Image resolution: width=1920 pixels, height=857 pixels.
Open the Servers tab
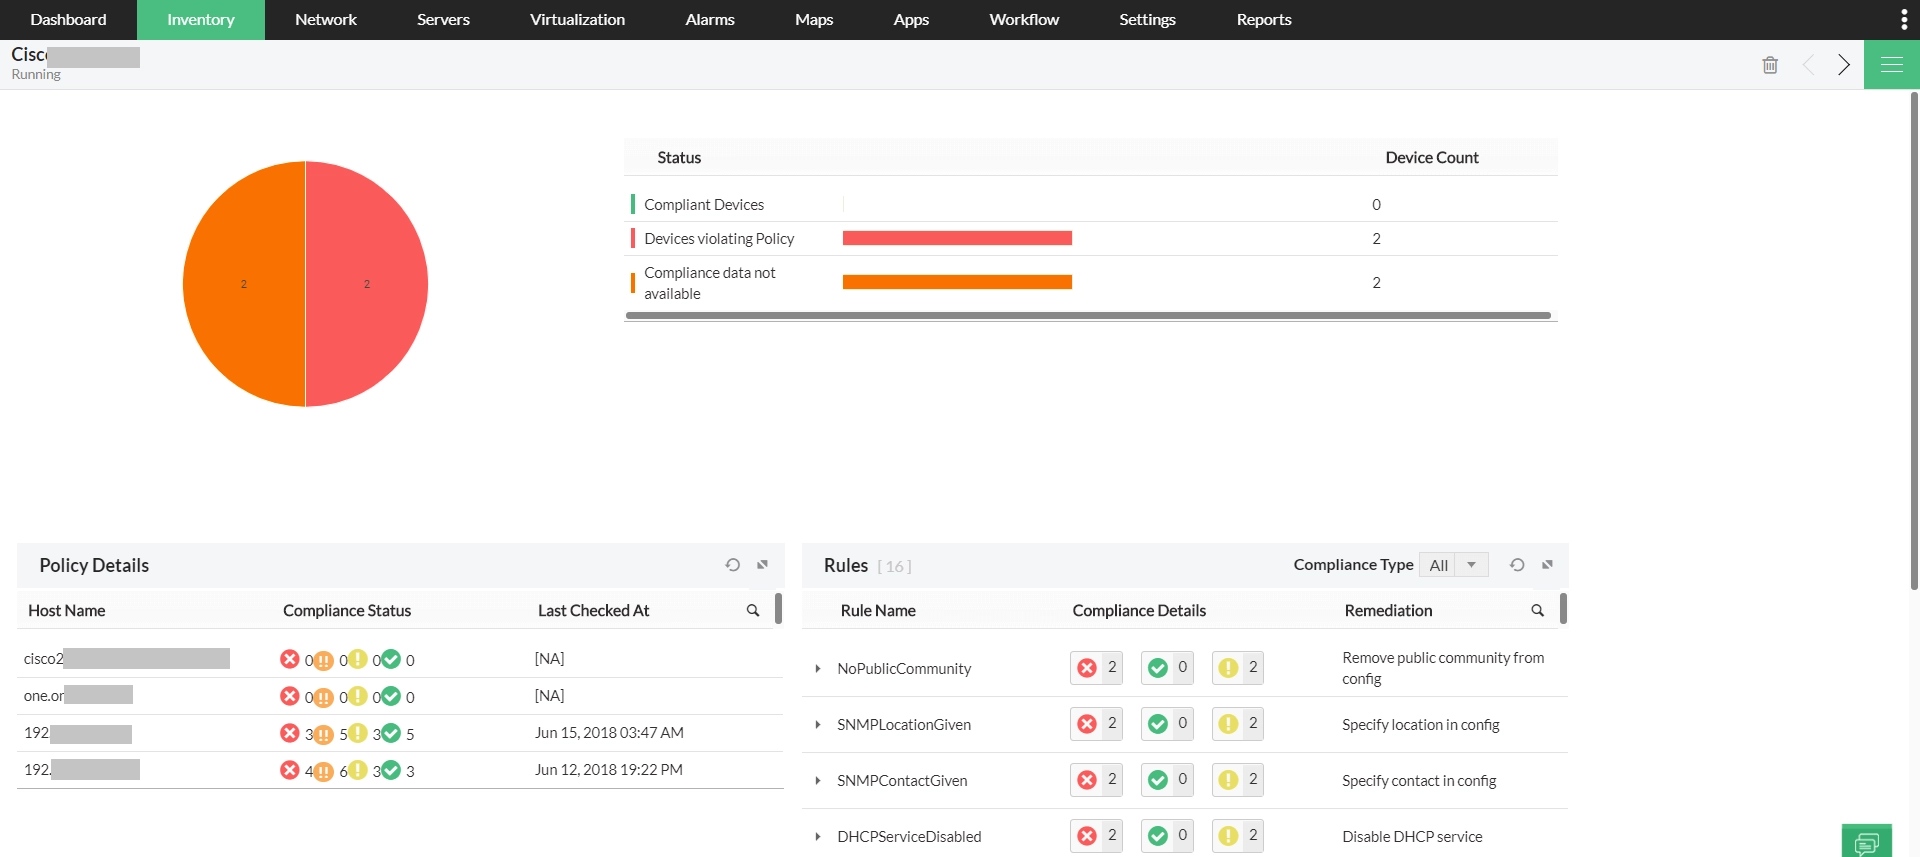(x=443, y=19)
